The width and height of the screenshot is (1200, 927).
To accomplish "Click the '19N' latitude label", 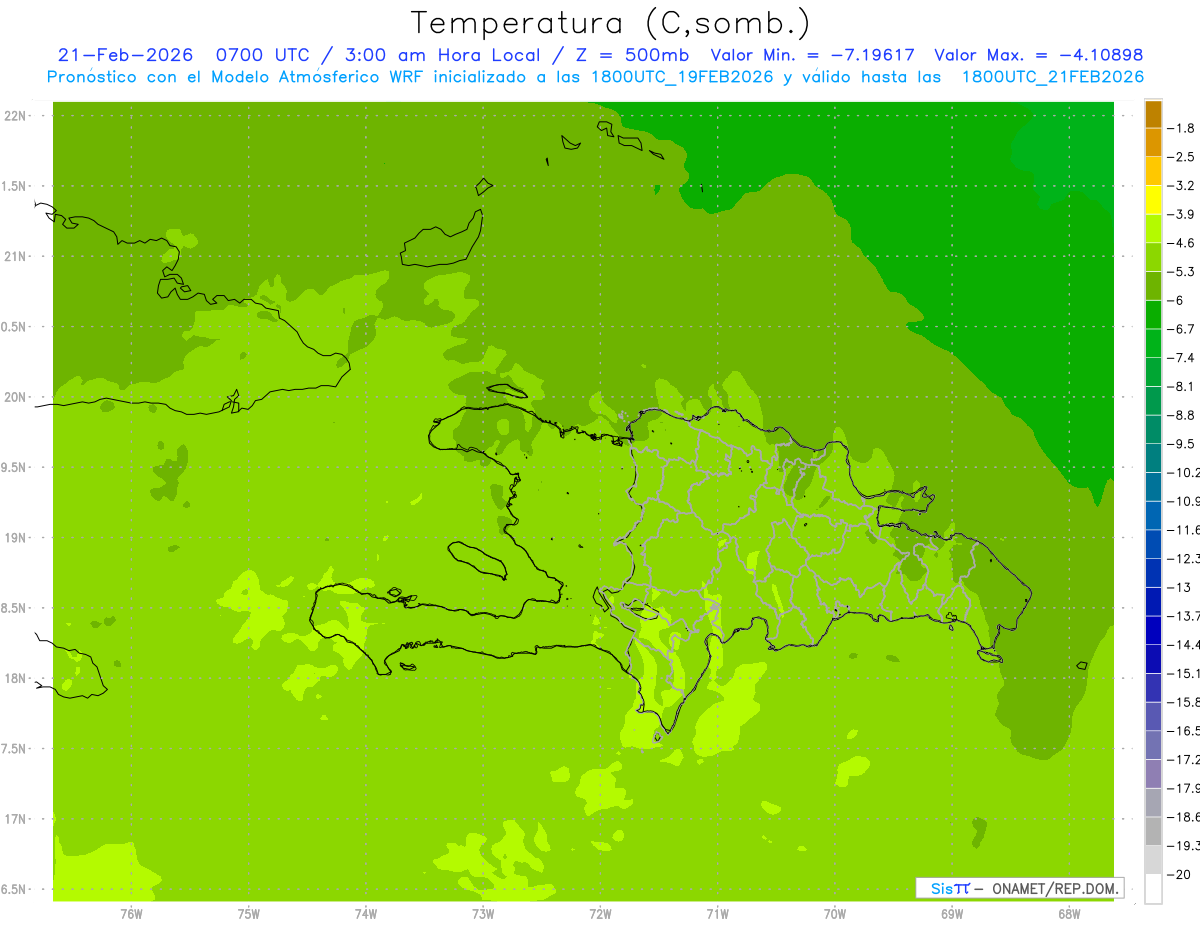I will [17, 538].
